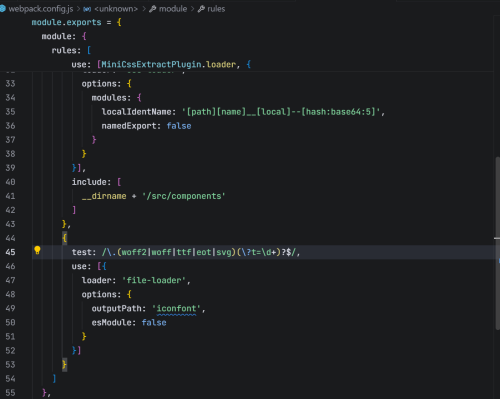Click __dirname on line 41
500x399 pixels.
point(104,196)
